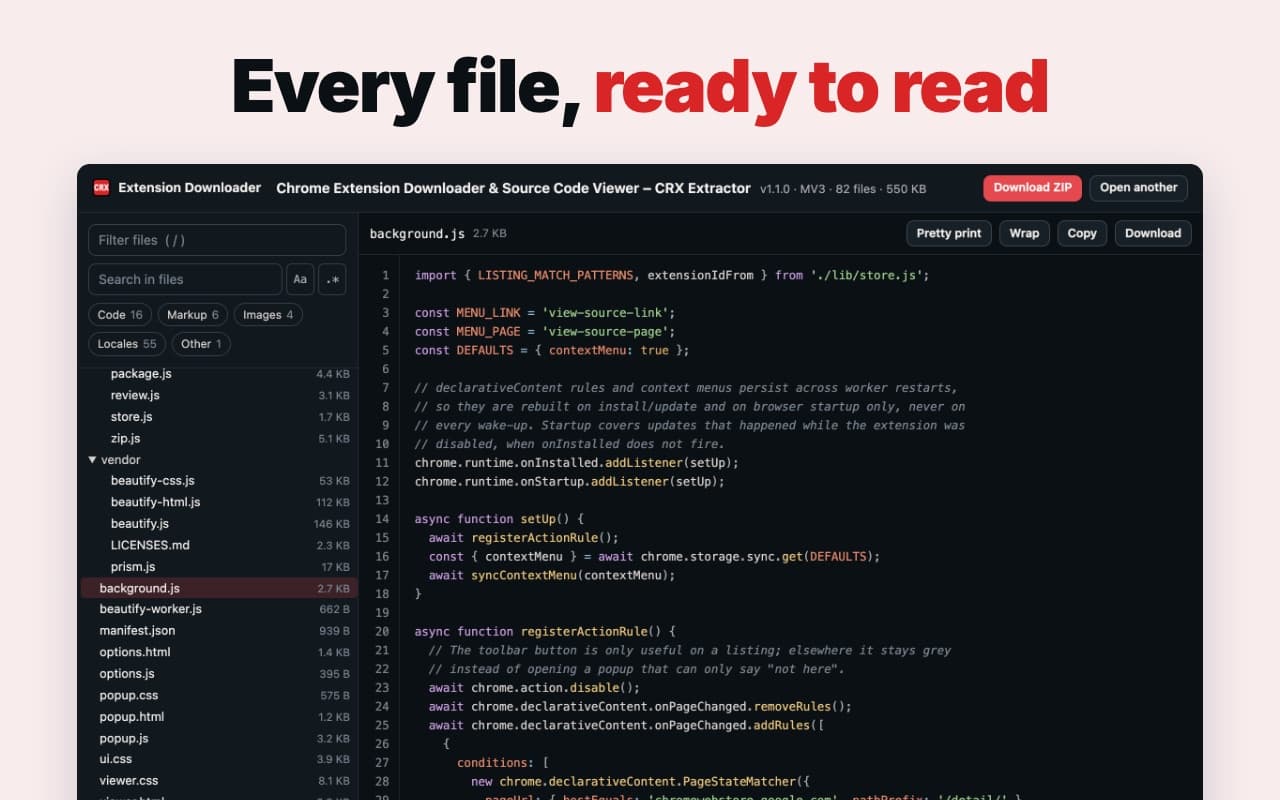Open options.js file
Screen dimensions: 1280x800
click(x=219, y=674)
